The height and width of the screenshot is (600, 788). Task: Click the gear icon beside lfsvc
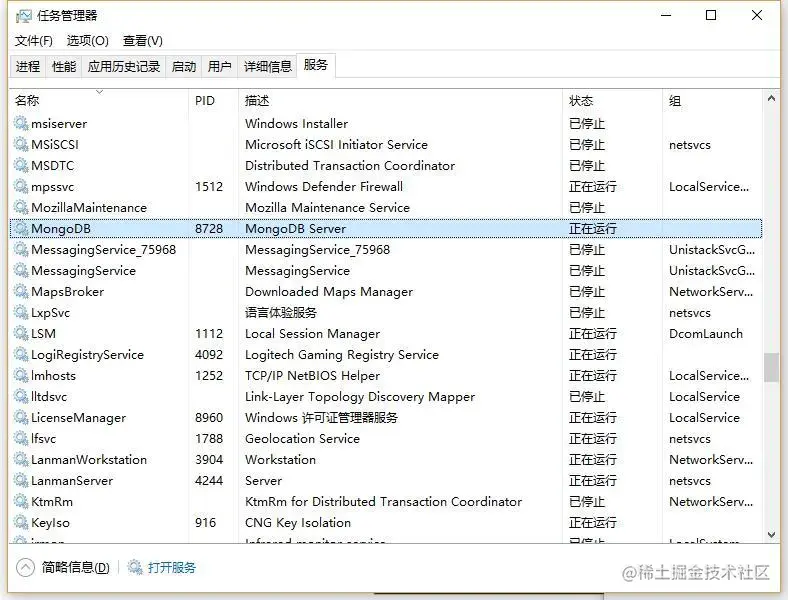(21, 439)
